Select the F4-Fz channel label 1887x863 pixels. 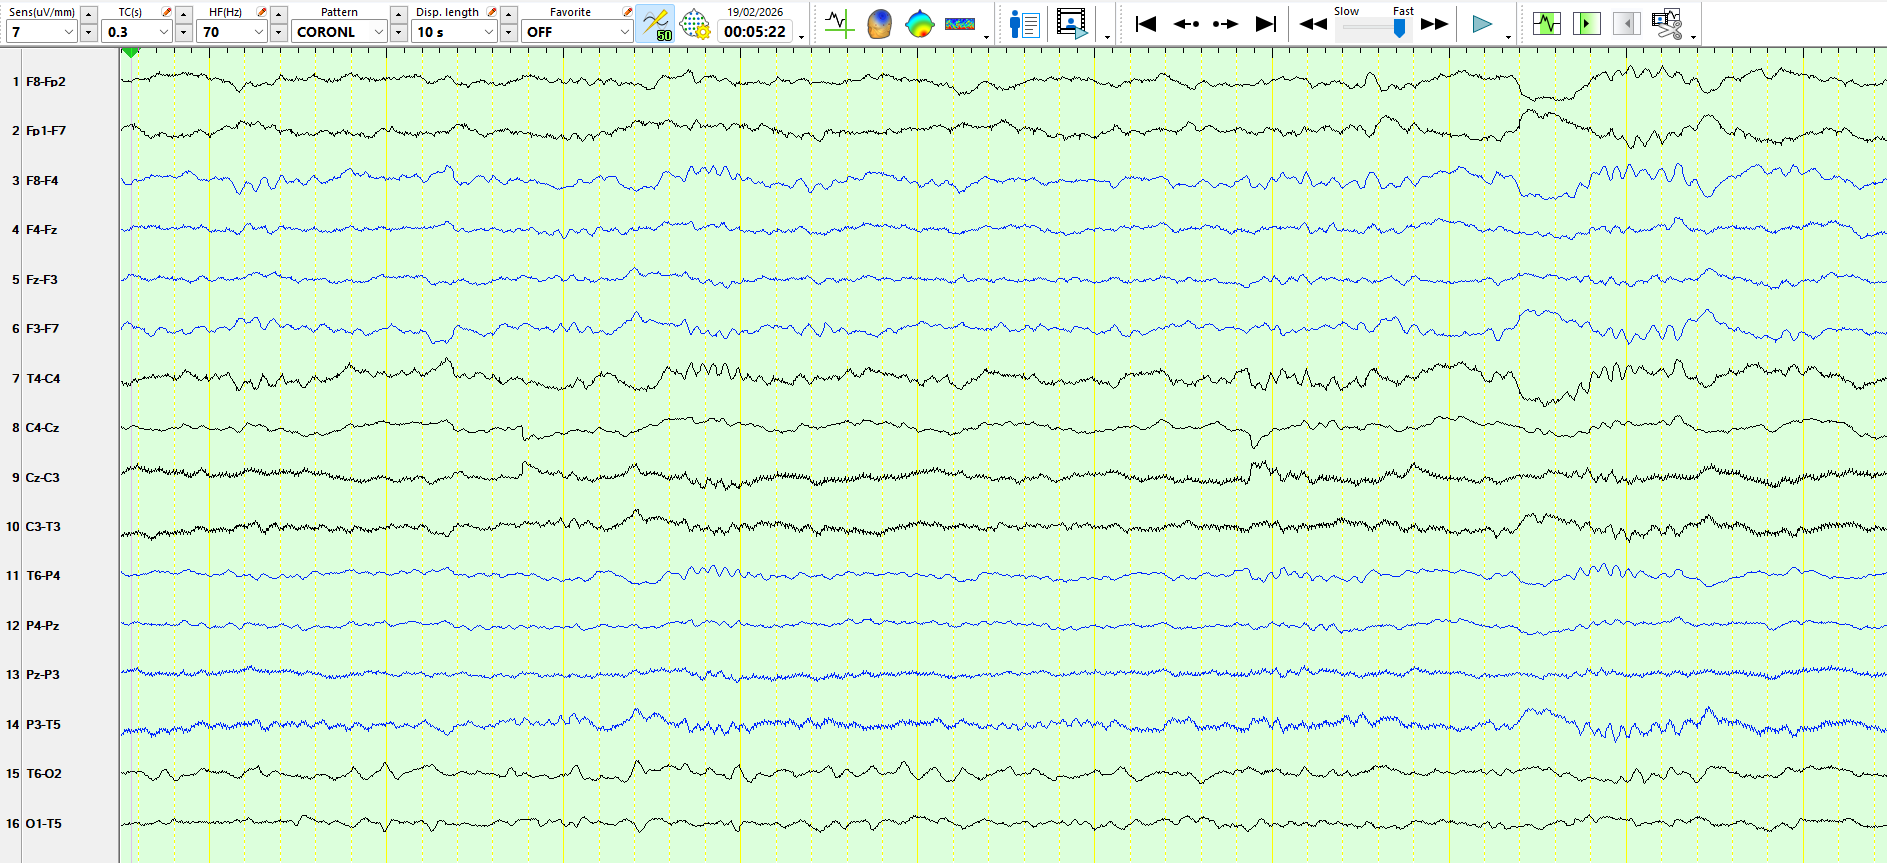(x=42, y=230)
